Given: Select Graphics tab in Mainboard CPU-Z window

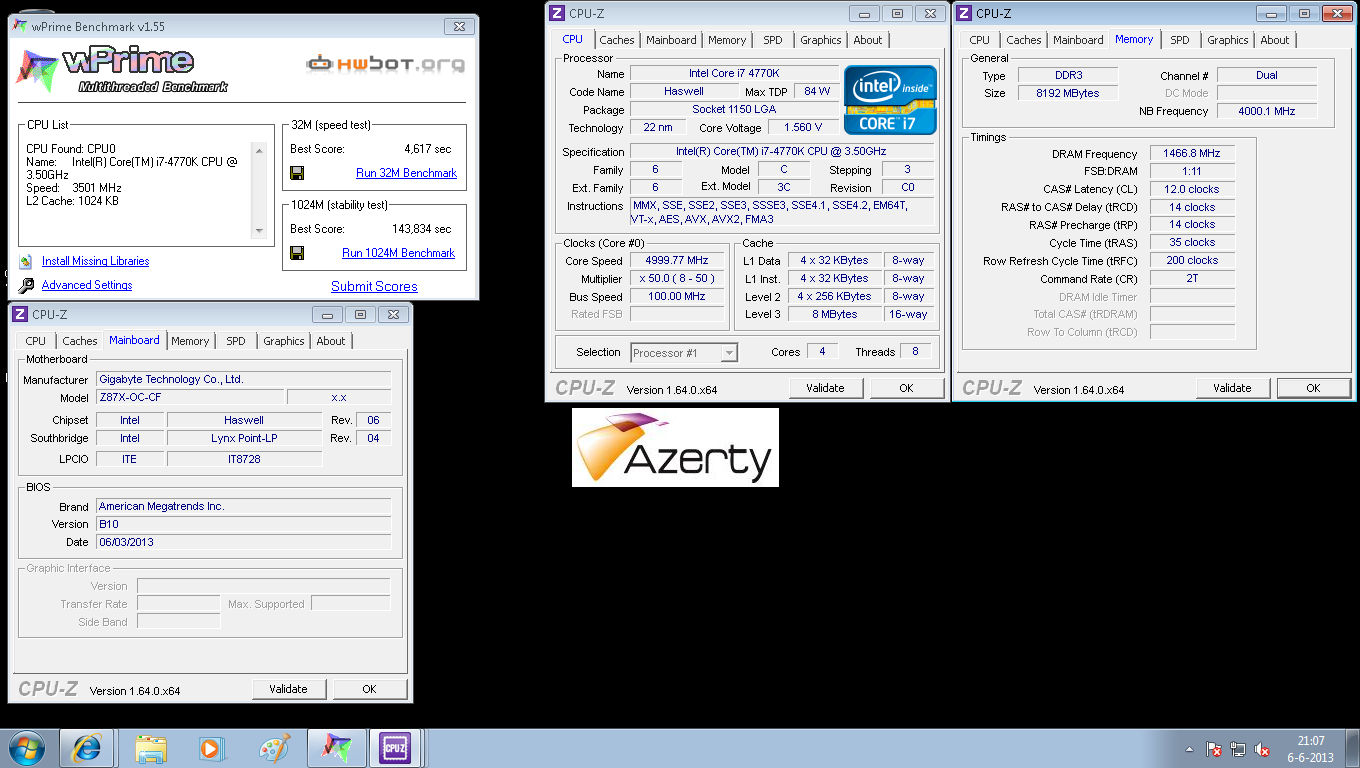Looking at the screenshot, I should 284,341.
